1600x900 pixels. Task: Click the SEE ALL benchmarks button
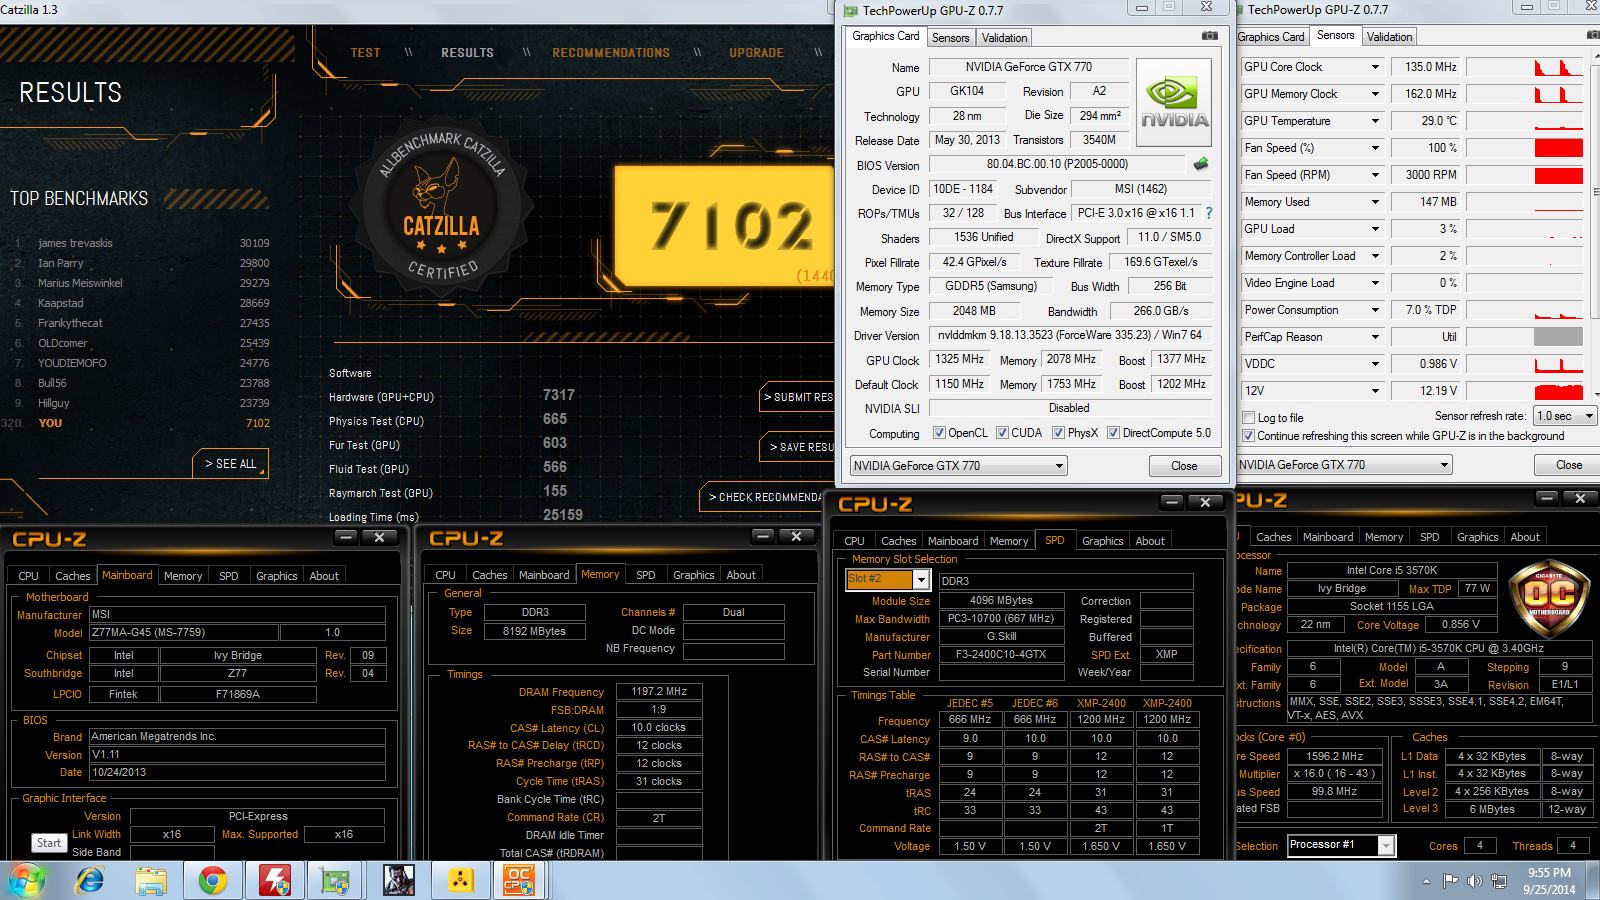click(230, 464)
